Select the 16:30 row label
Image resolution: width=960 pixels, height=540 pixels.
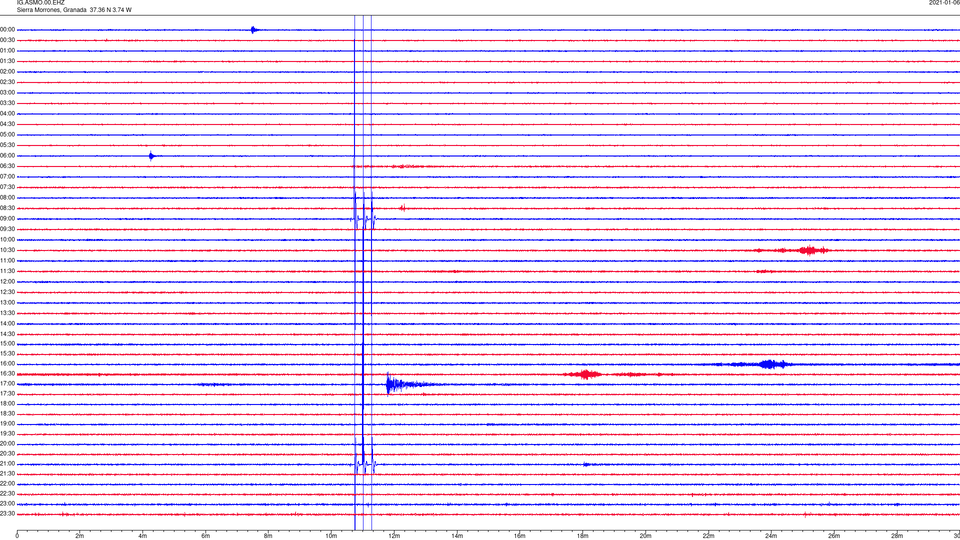tap(7, 373)
